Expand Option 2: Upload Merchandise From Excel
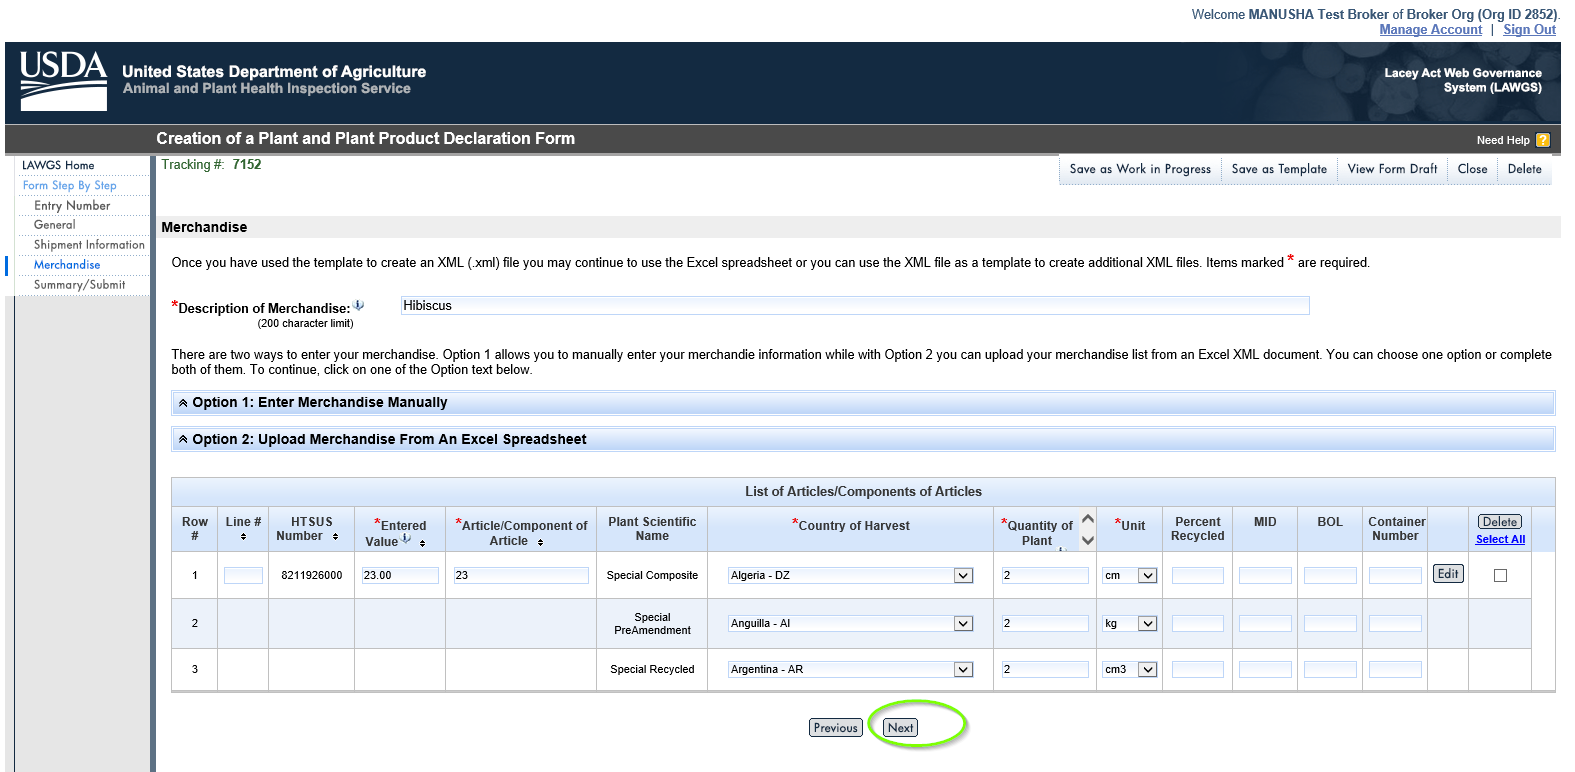The height and width of the screenshot is (772, 1575). (388, 439)
